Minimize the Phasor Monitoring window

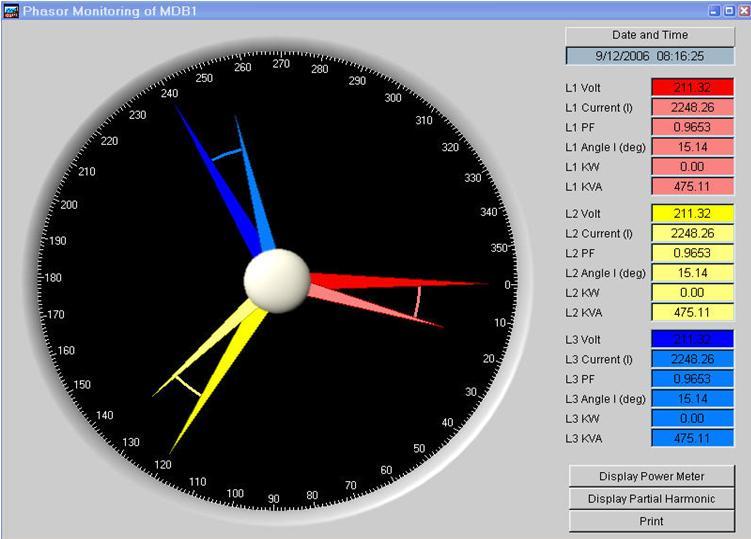click(x=714, y=10)
